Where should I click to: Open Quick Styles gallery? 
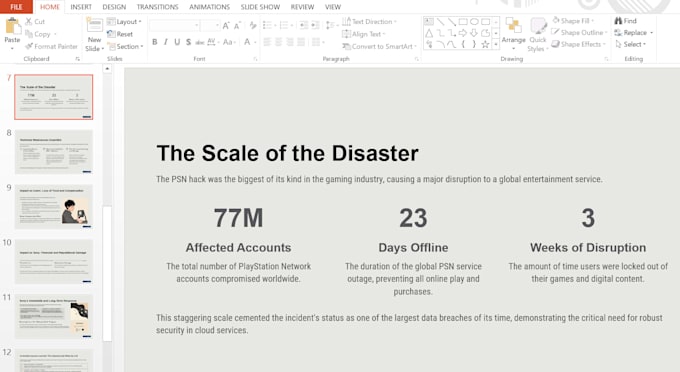tap(538, 35)
